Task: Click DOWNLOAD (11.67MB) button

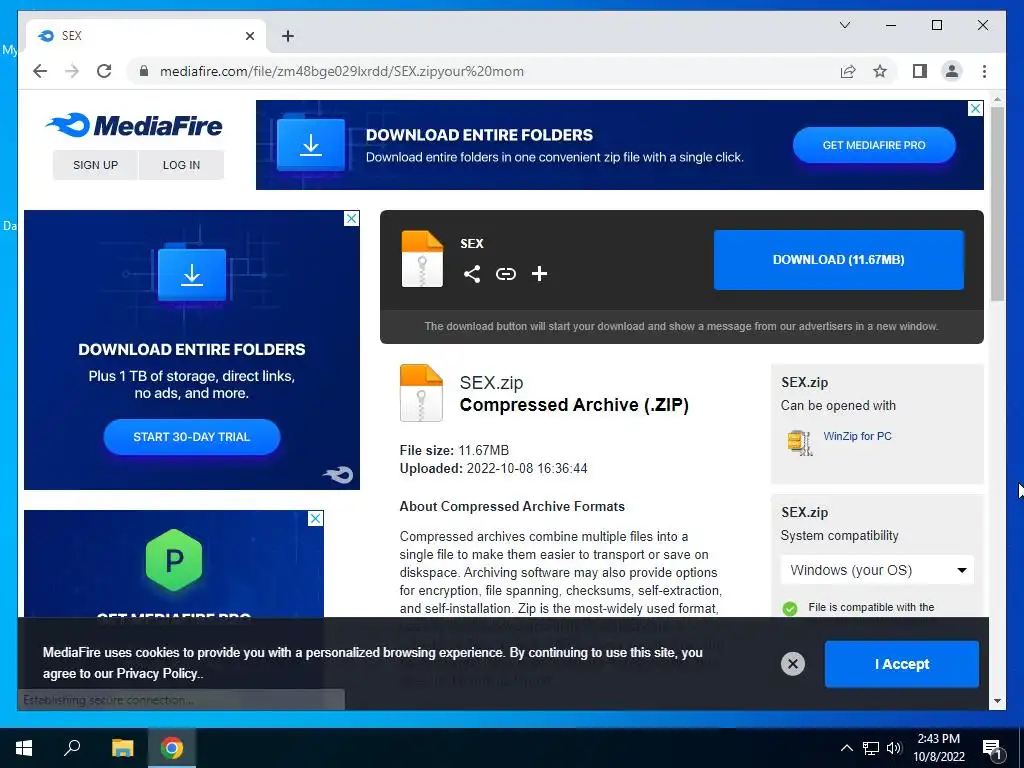Action: 839,260
